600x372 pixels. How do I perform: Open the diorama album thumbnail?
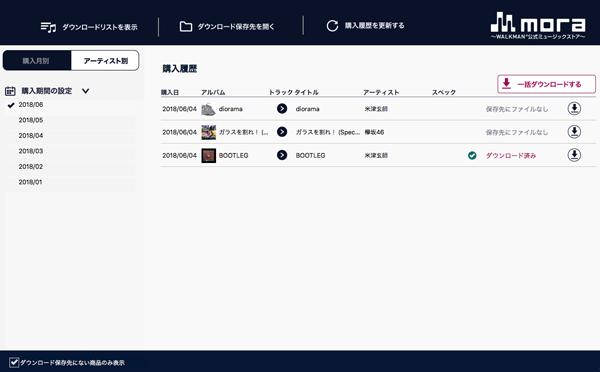tap(209, 109)
